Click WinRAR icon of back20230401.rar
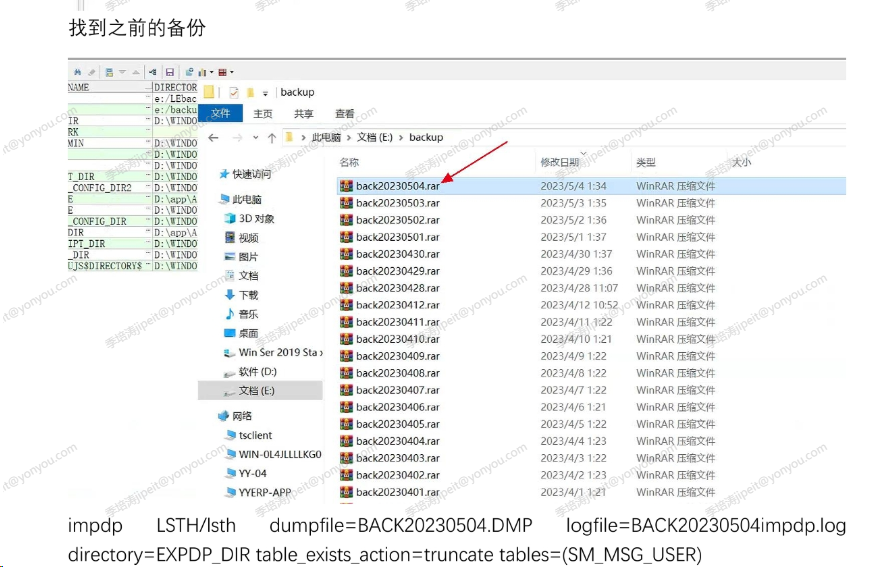The height and width of the screenshot is (567, 894). pyautogui.click(x=346, y=492)
